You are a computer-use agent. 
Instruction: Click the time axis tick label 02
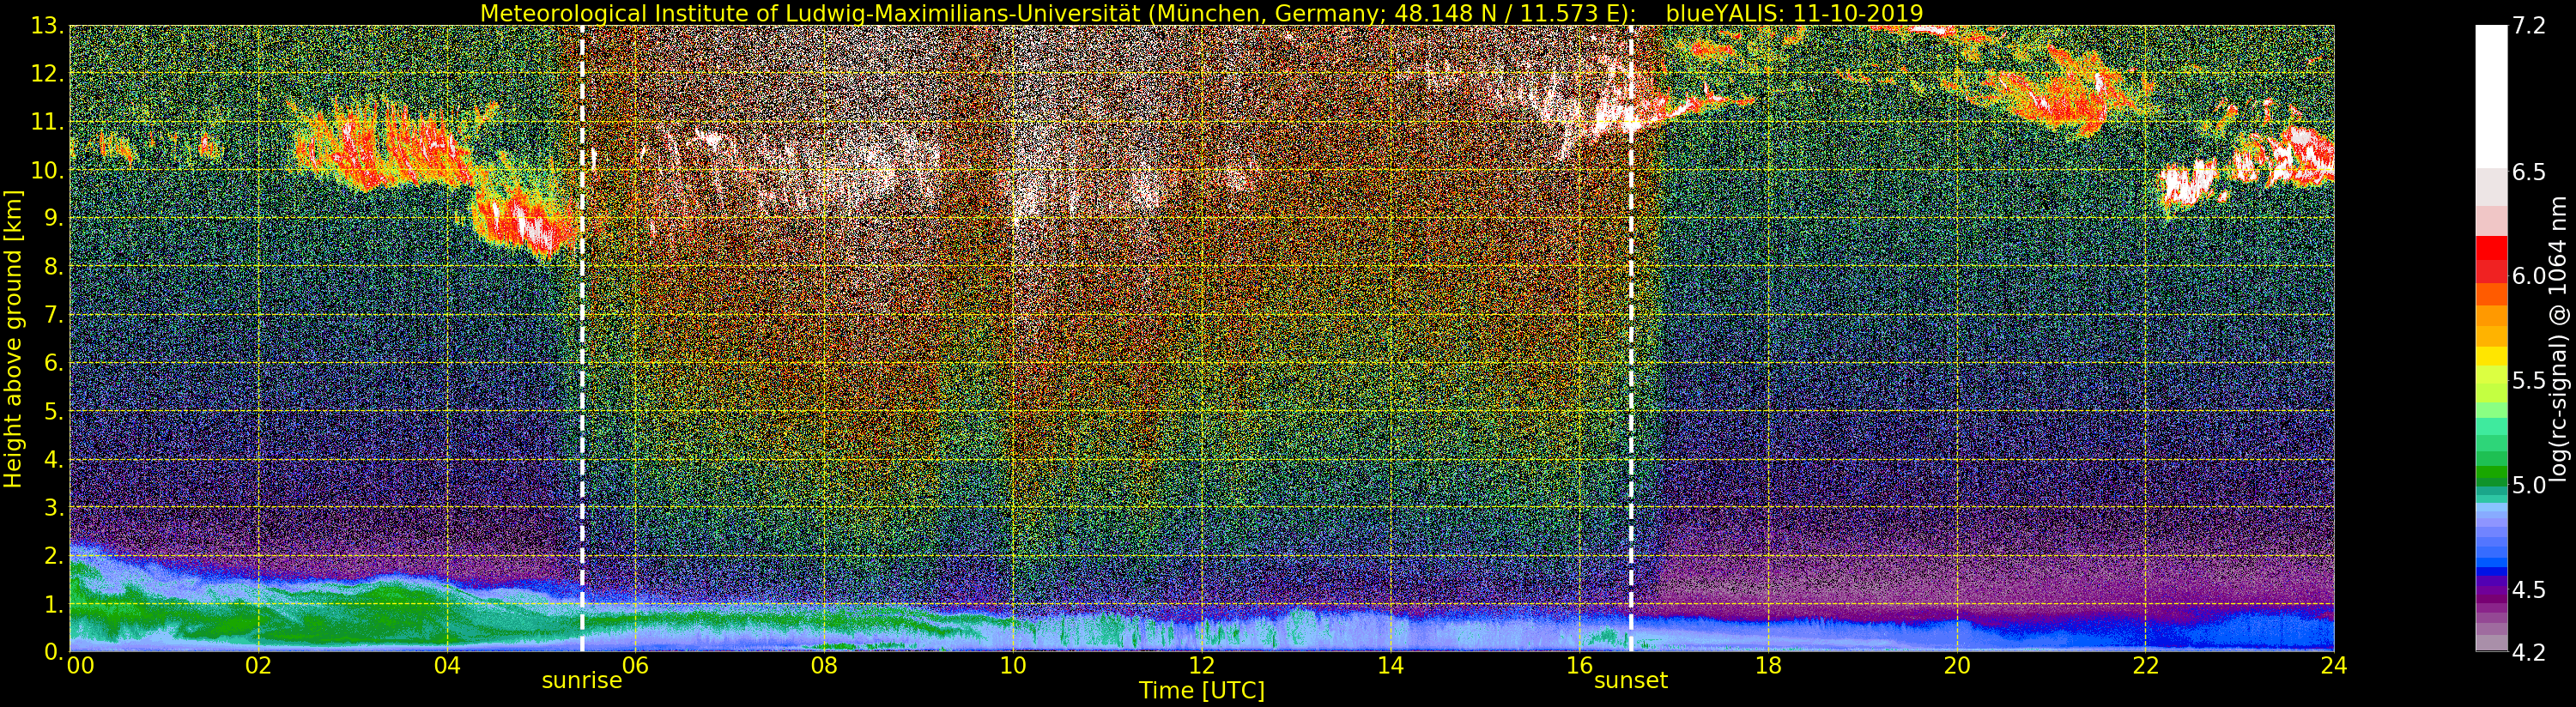click(x=258, y=666)
